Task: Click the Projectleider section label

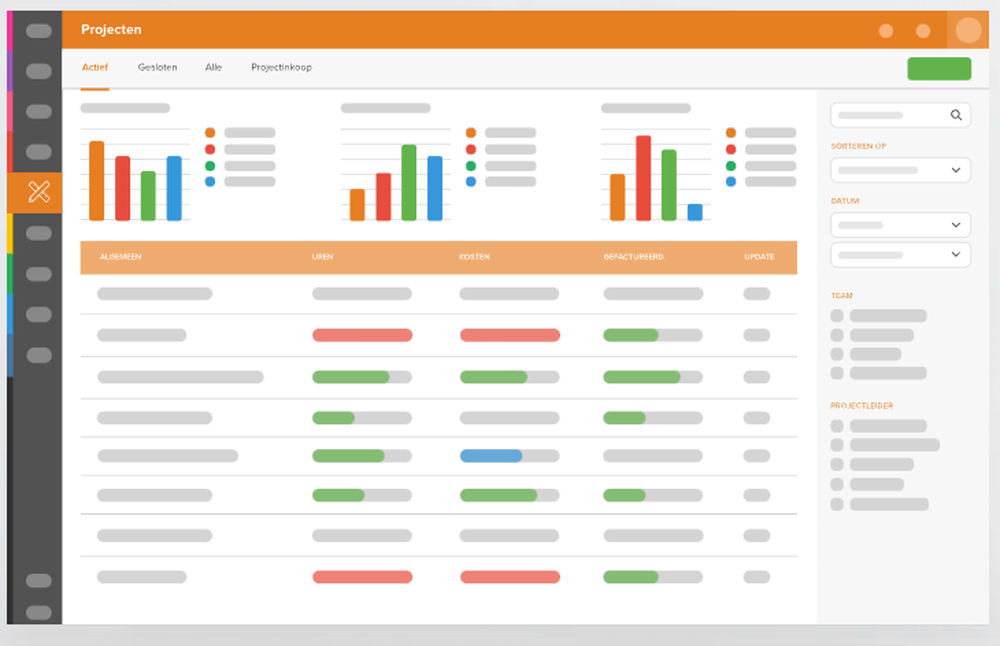Action: pos(862,406)
